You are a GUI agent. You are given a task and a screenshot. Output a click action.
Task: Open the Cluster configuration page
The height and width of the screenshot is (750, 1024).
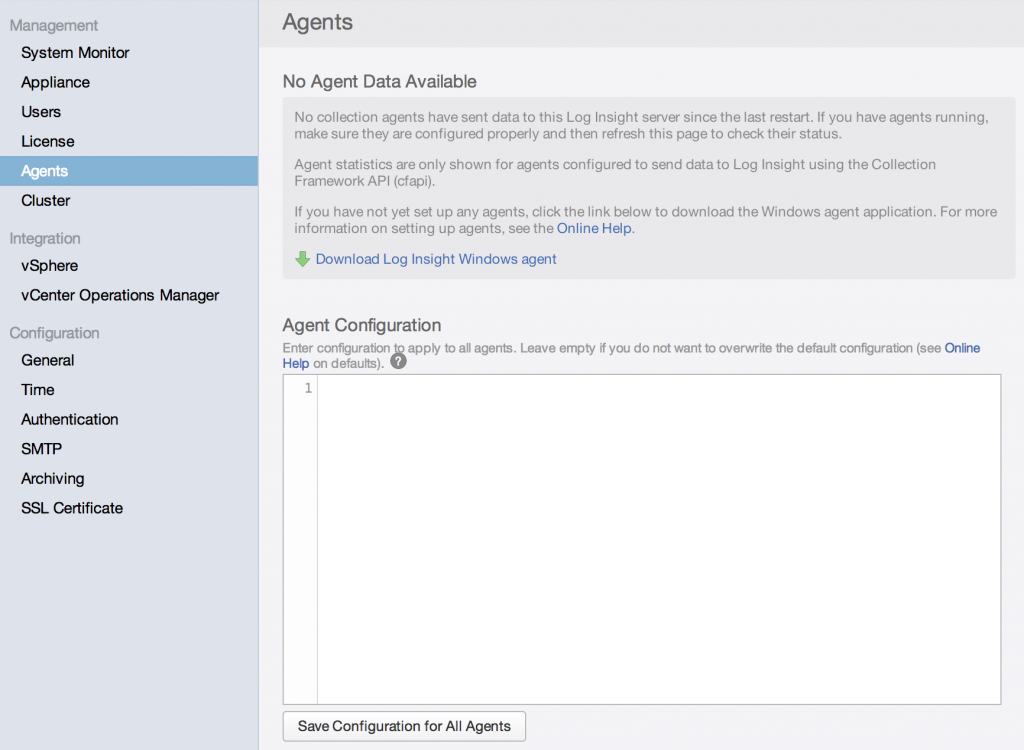pyautogui.click(x=47, y=200)
